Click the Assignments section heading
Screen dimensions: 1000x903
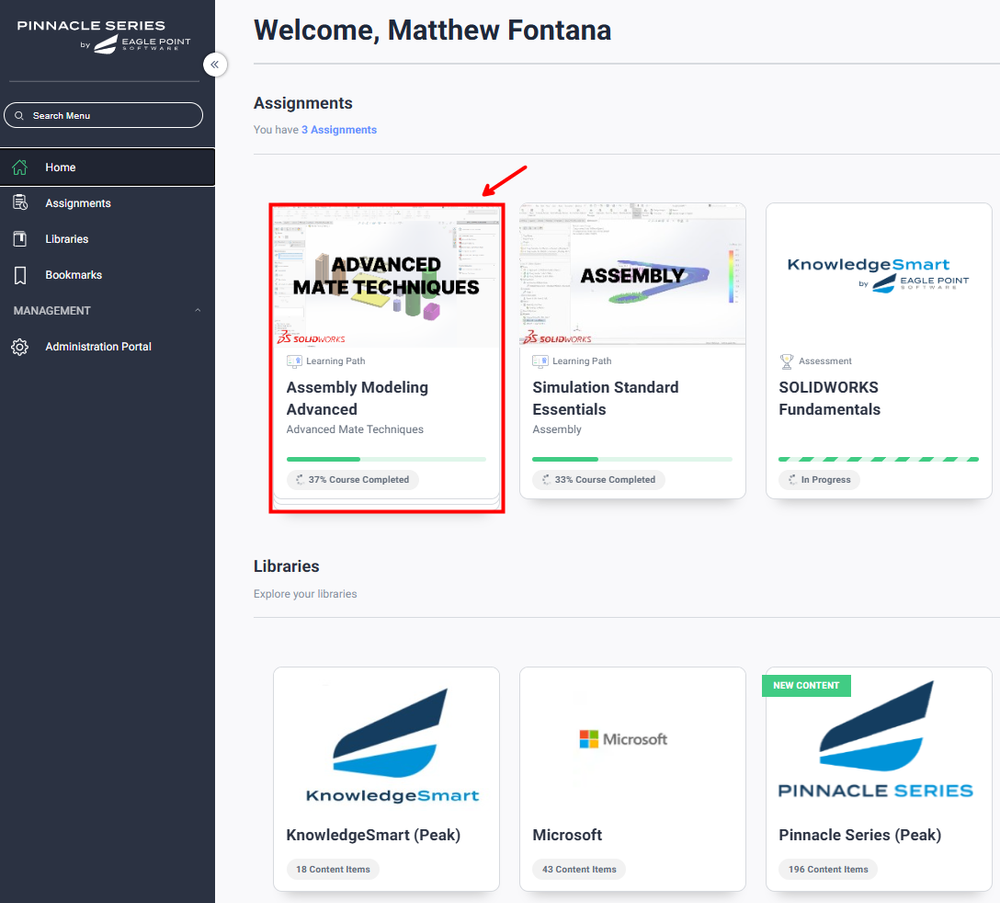click(x=303, y=103)
